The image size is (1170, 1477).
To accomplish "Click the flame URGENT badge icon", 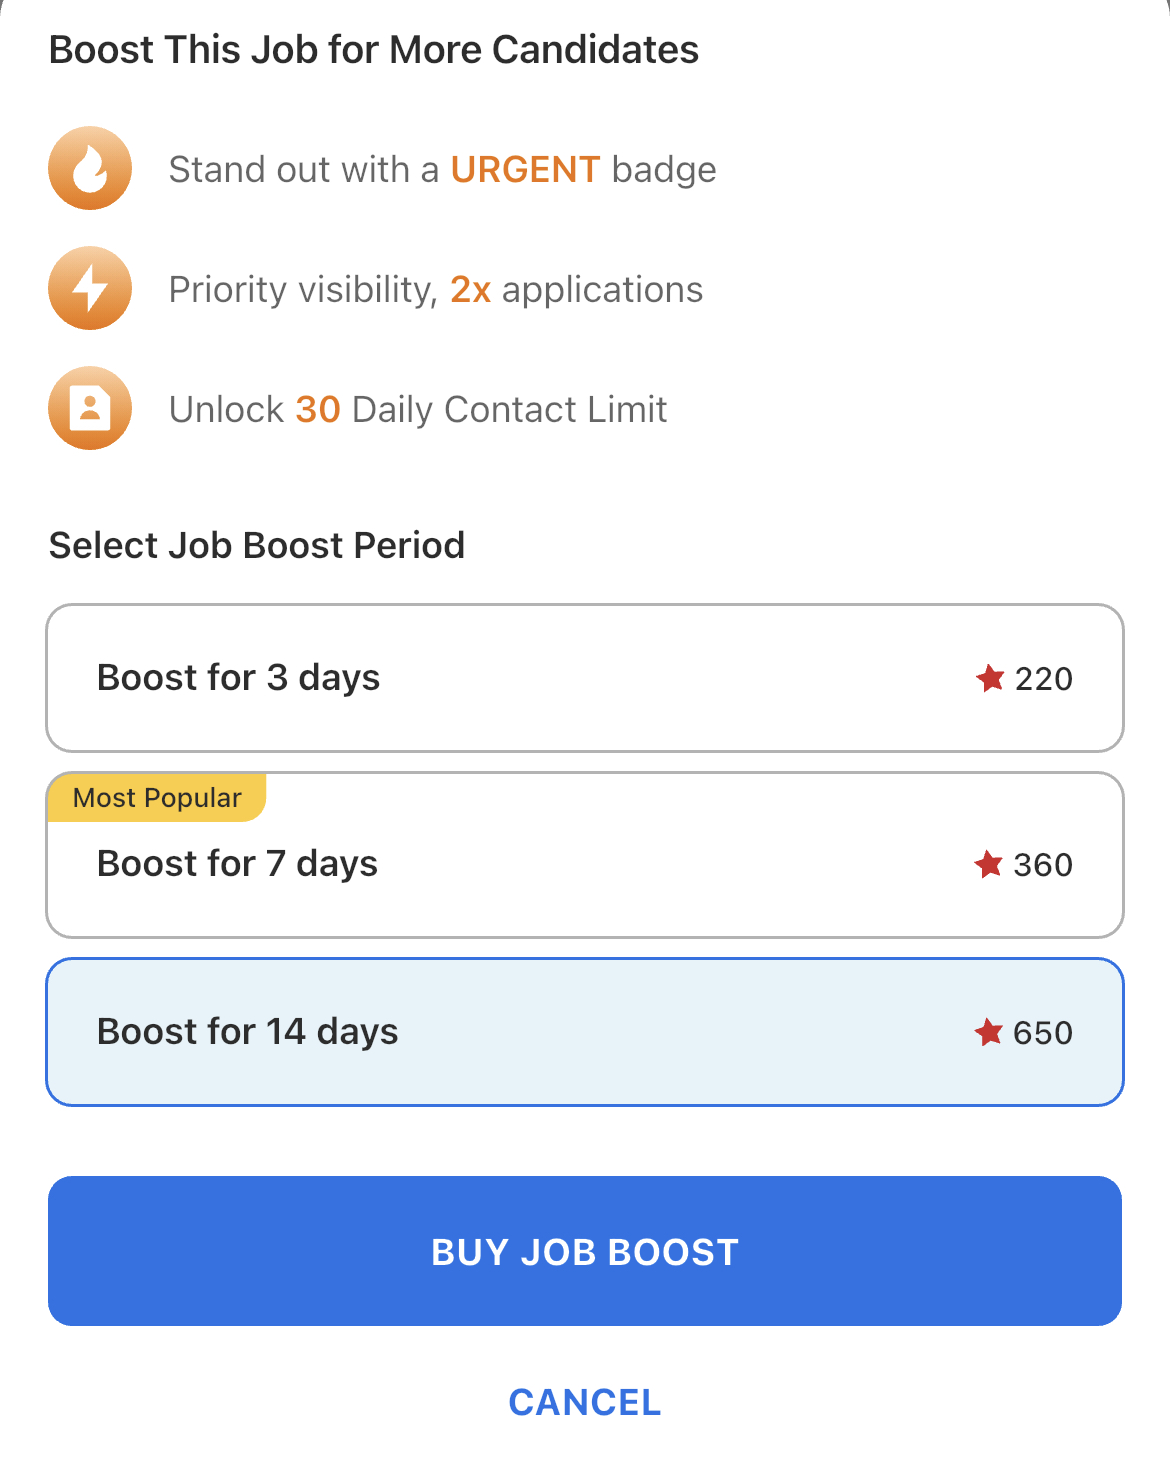I will point(90,168).
